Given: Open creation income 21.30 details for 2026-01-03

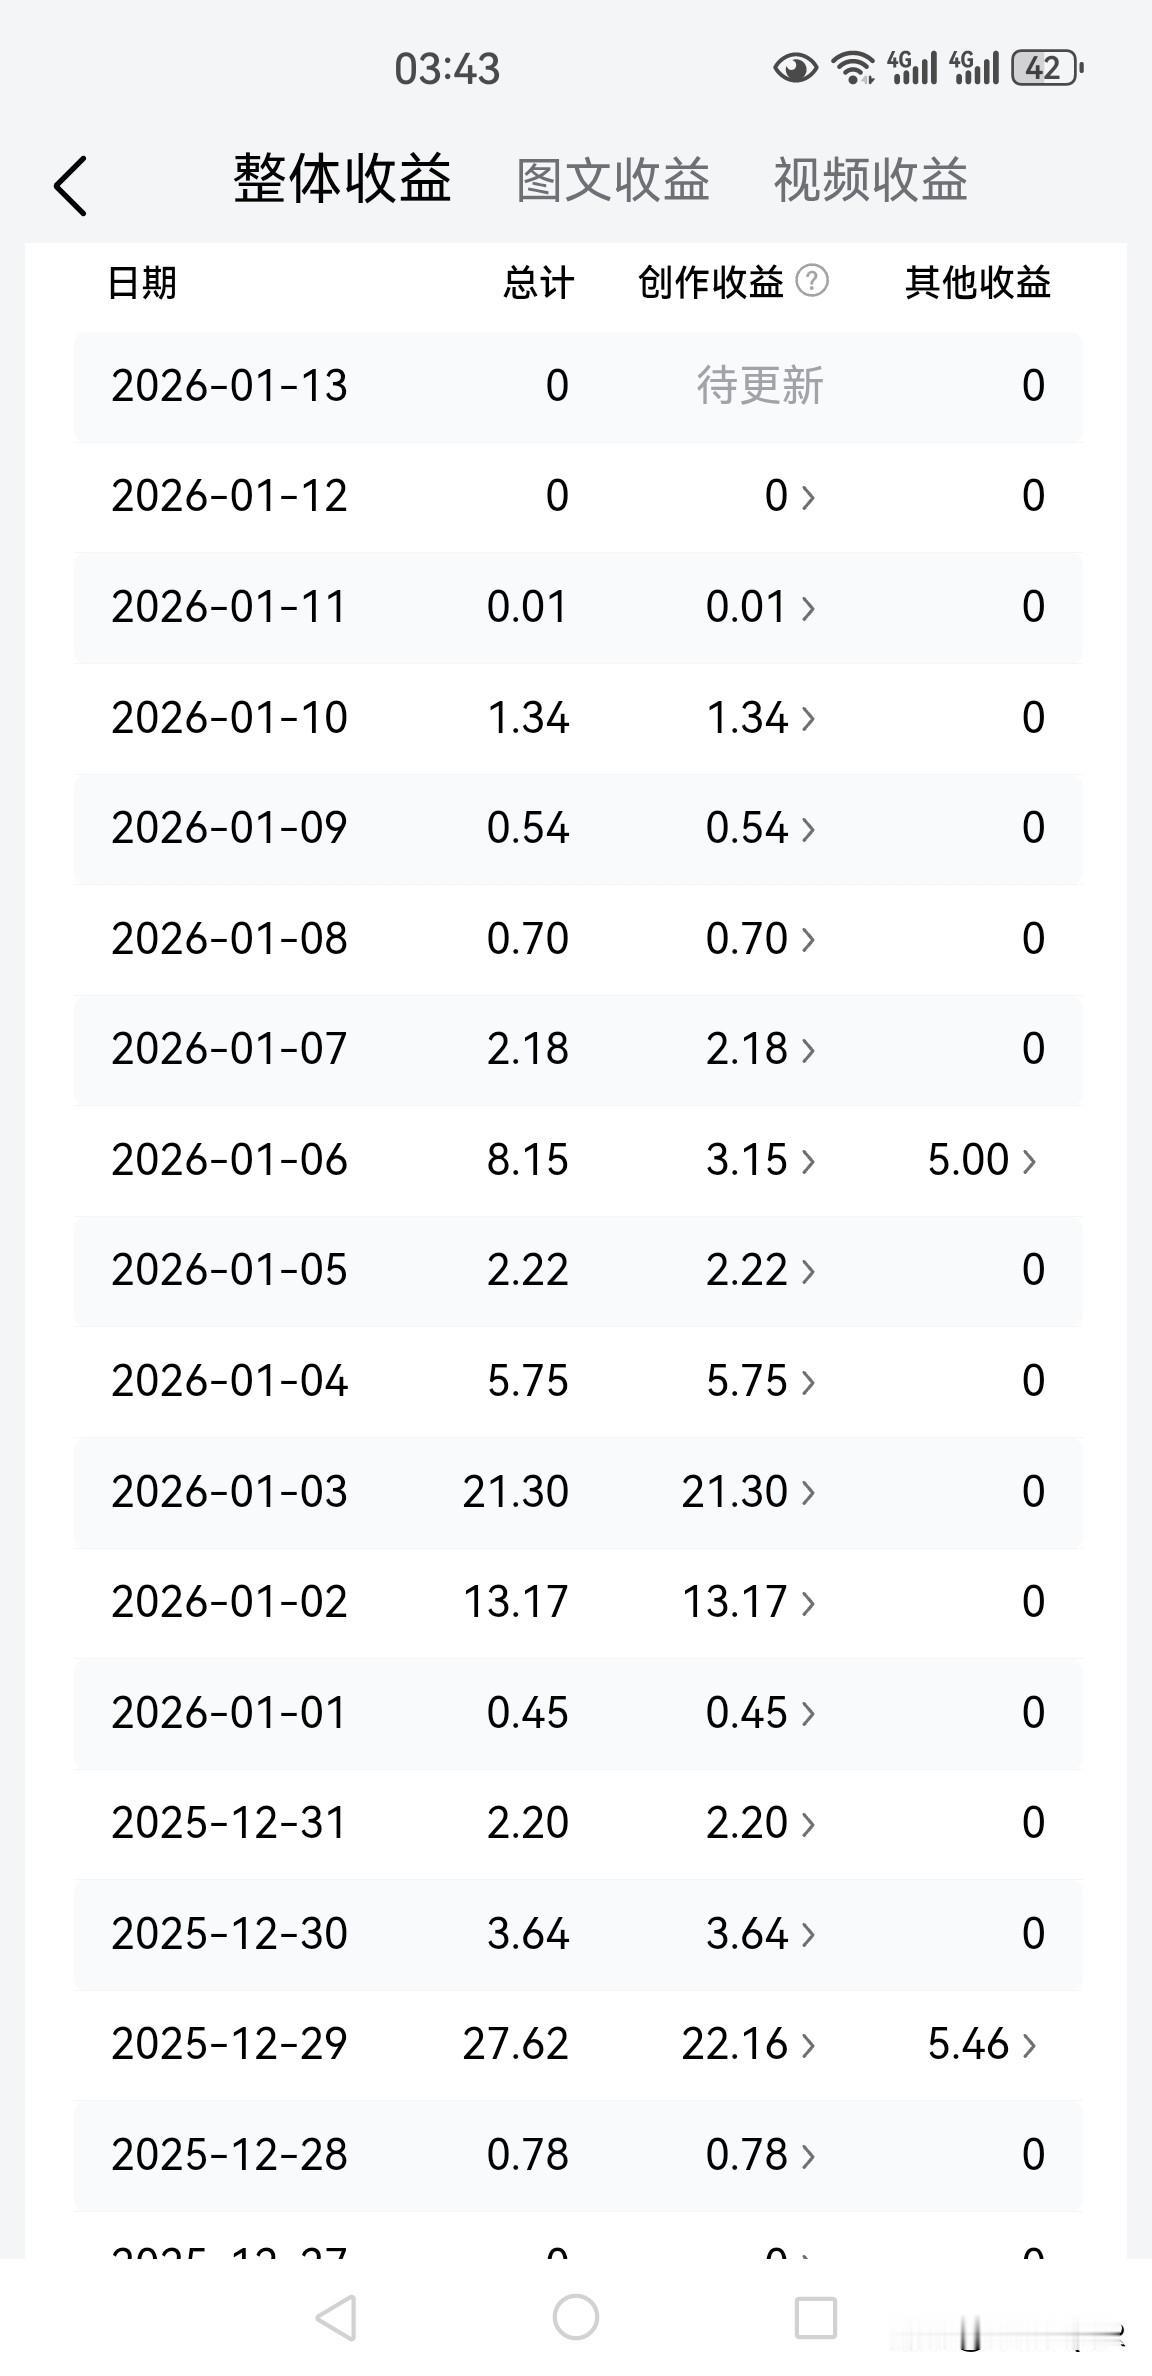Looking at the screenshot, I should [749, 1492].
